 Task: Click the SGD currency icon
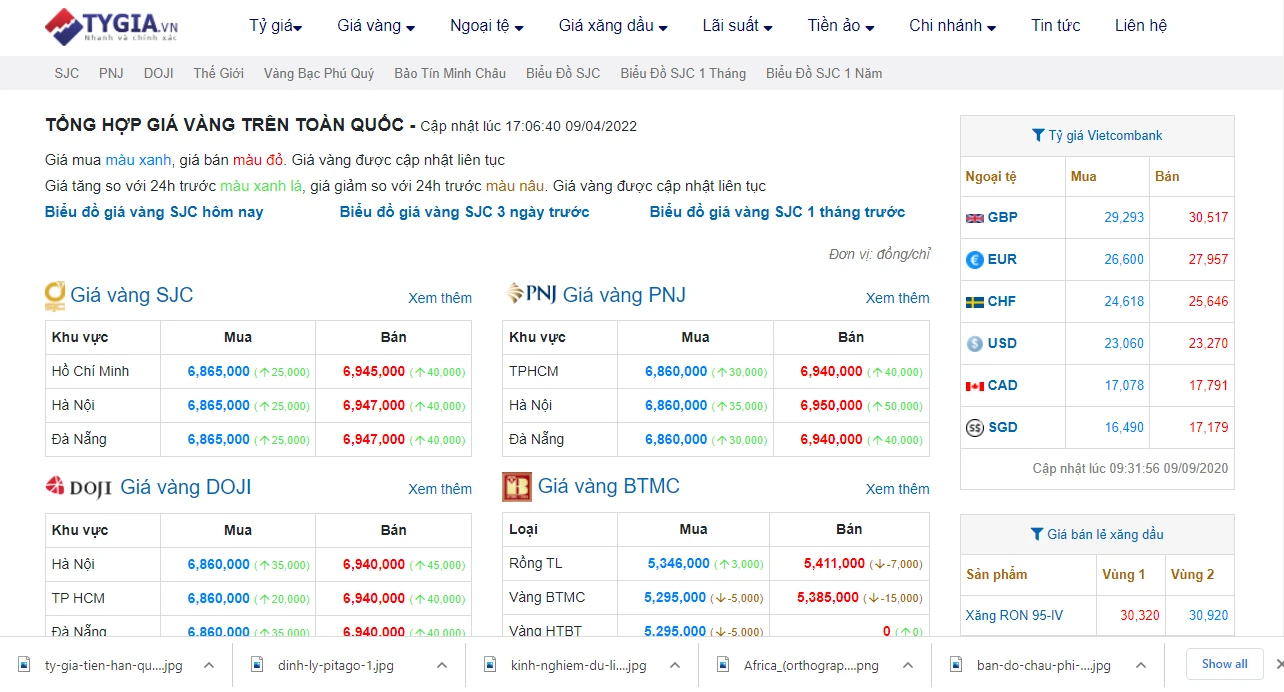point(975,427)
